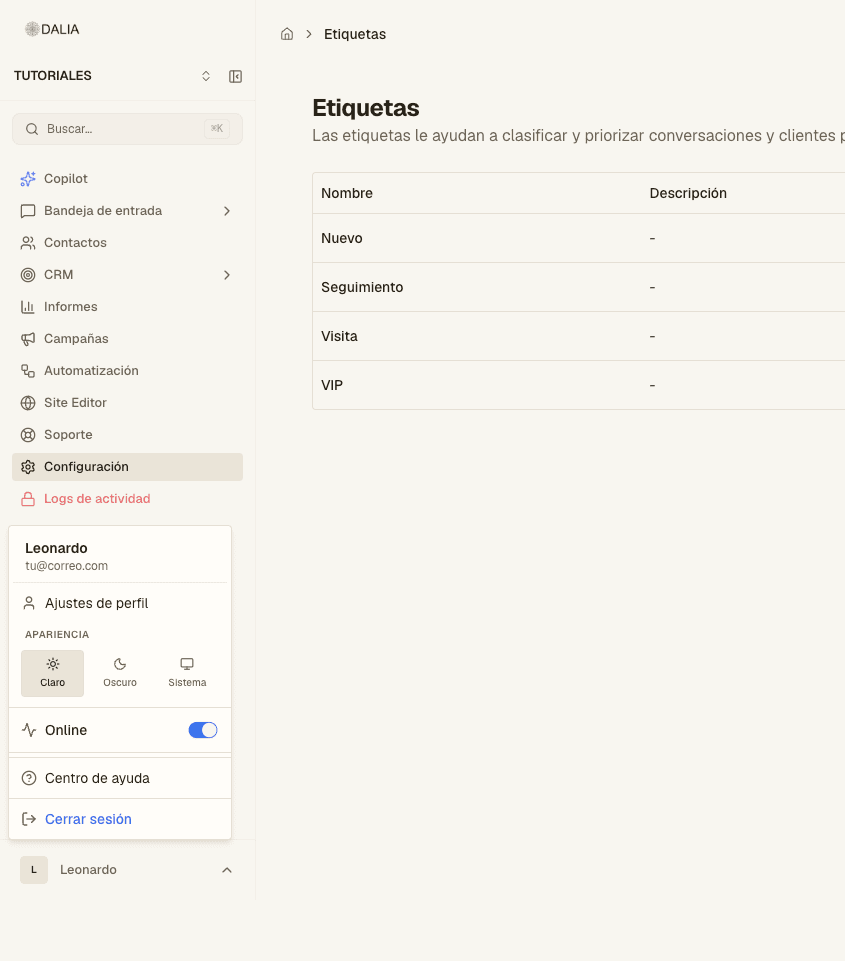
Task: Click the Online activity pulse icon
Action: pyautogui.click(x=29, y=730)
